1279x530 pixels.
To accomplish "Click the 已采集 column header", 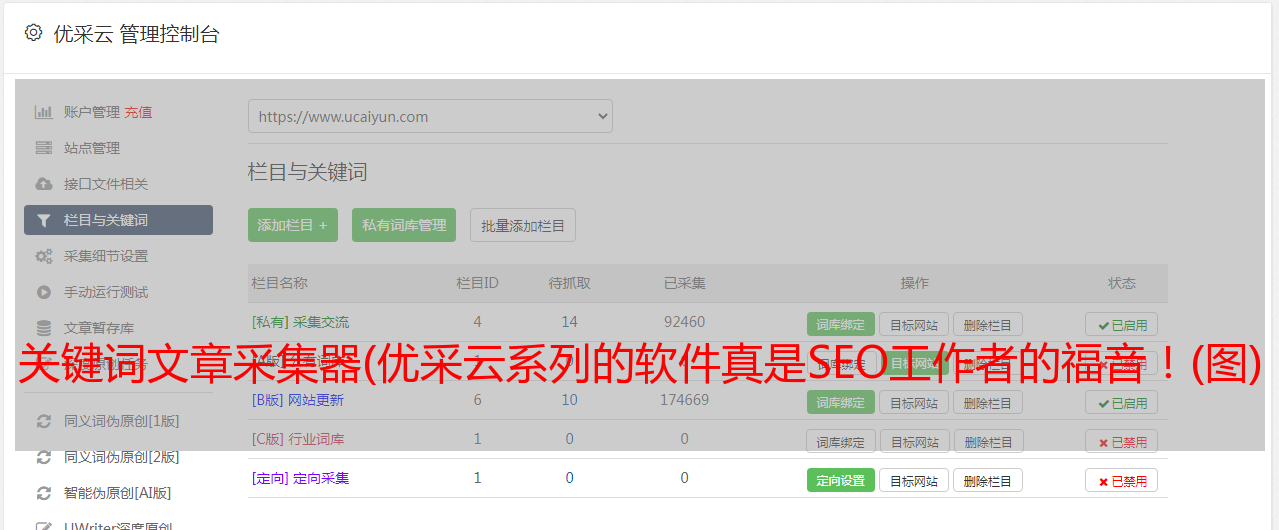I will tap(685, 283).
